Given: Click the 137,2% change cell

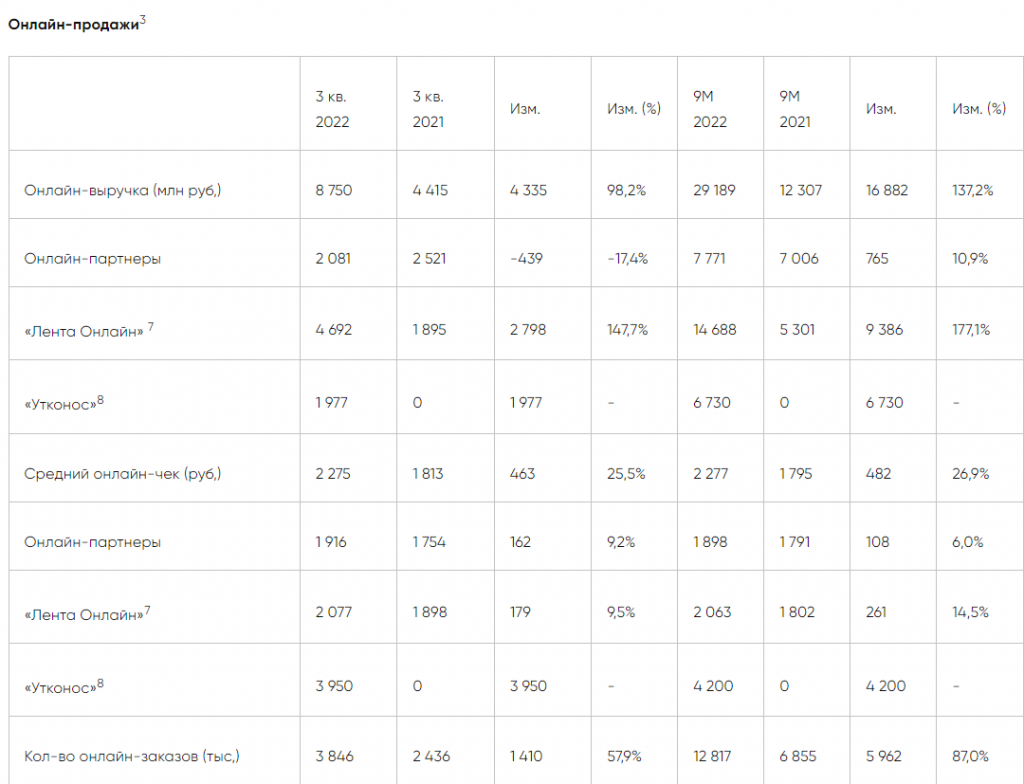Looking at the screenshot, I should (973, 190).
